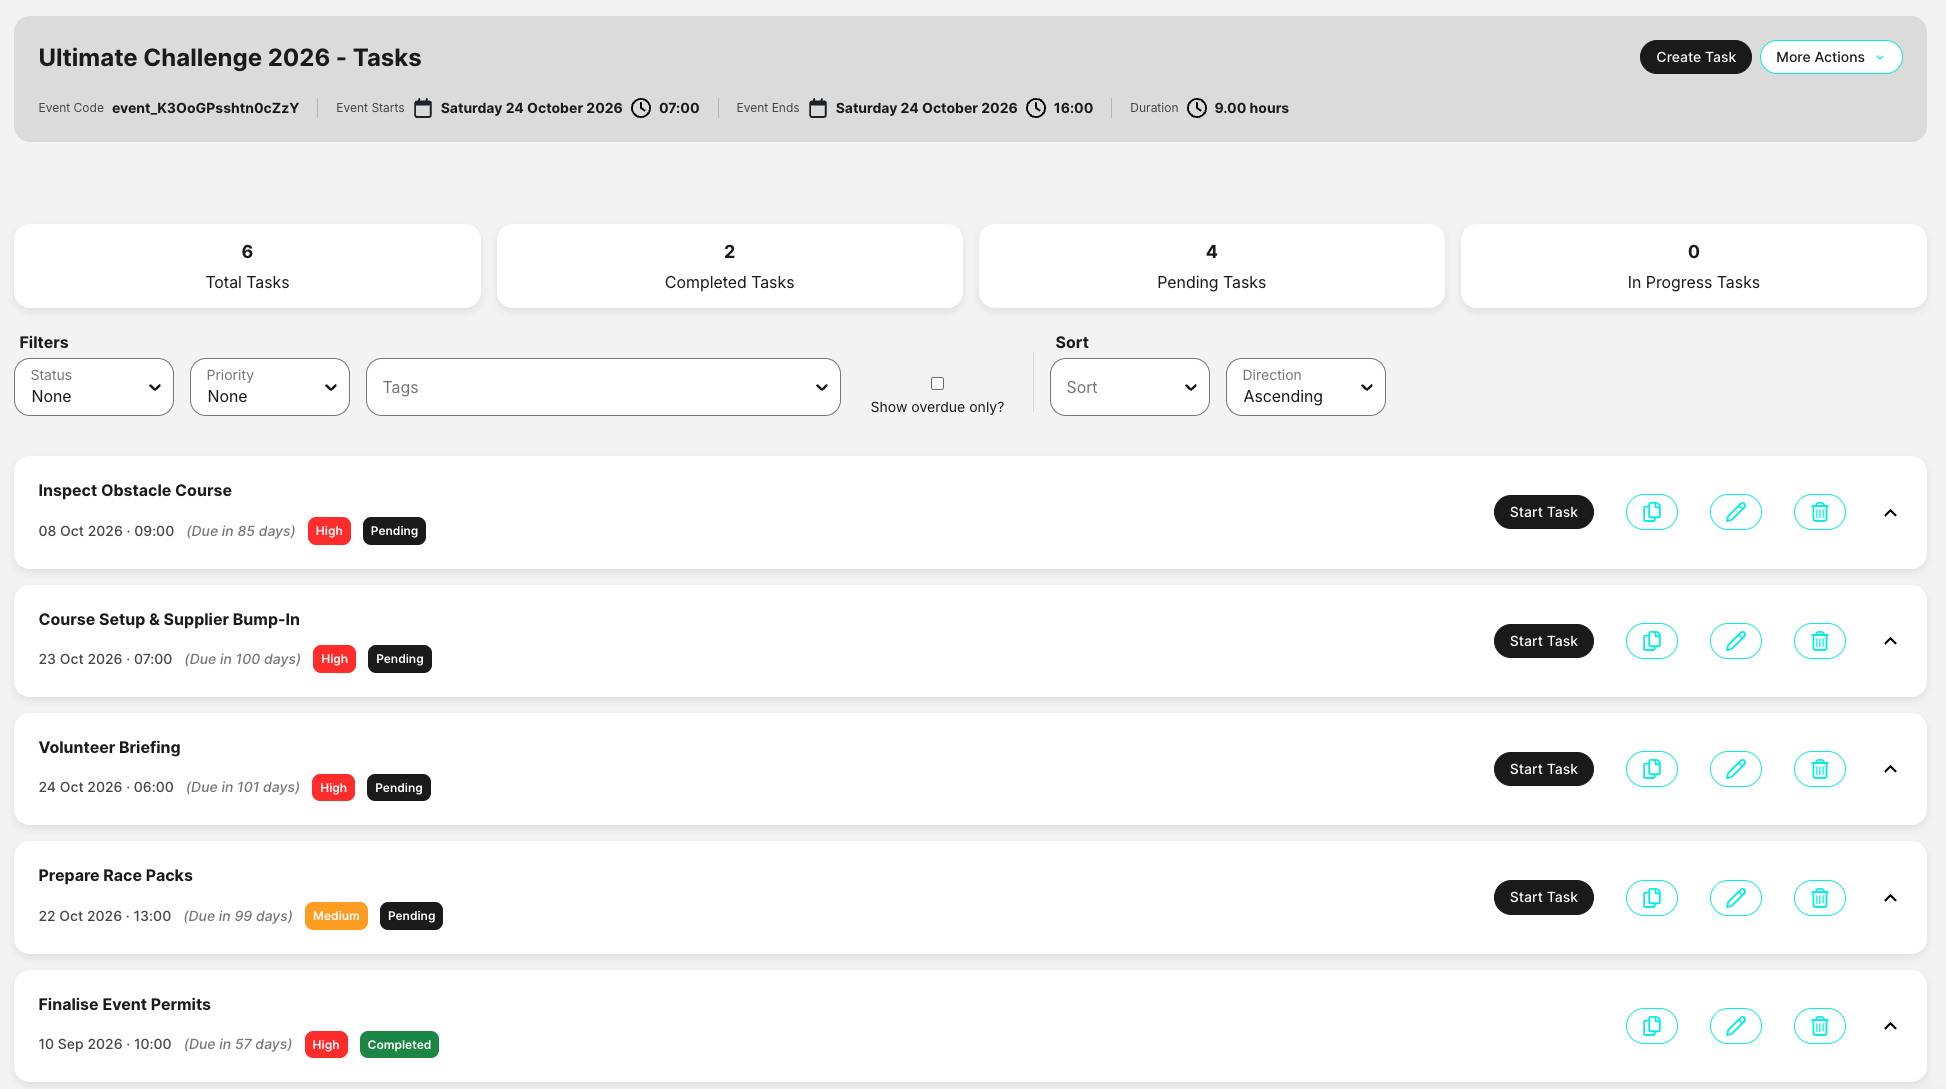This screenshot has height=1089, width=1946.
Task: Edit the Volunteer Briefing task
Action: [x=1736, y=769]
